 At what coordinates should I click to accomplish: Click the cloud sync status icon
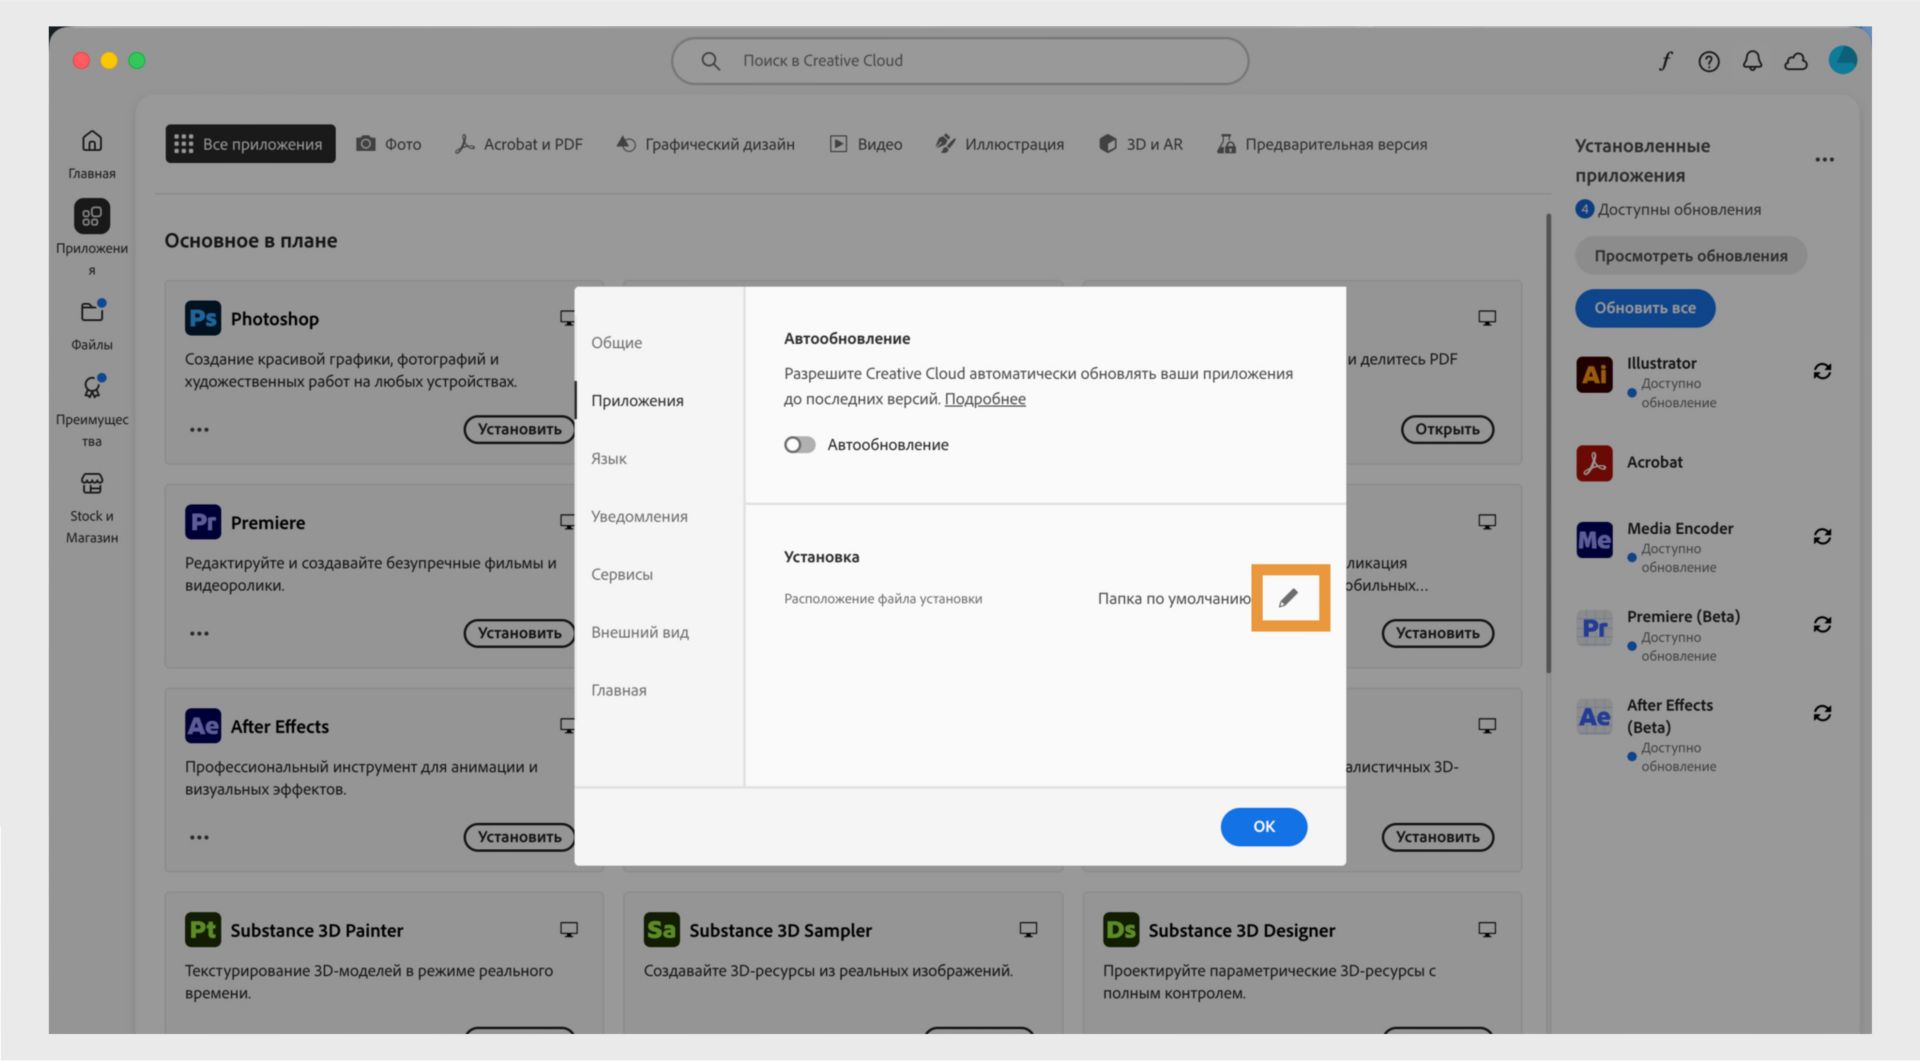(1796, 61)
